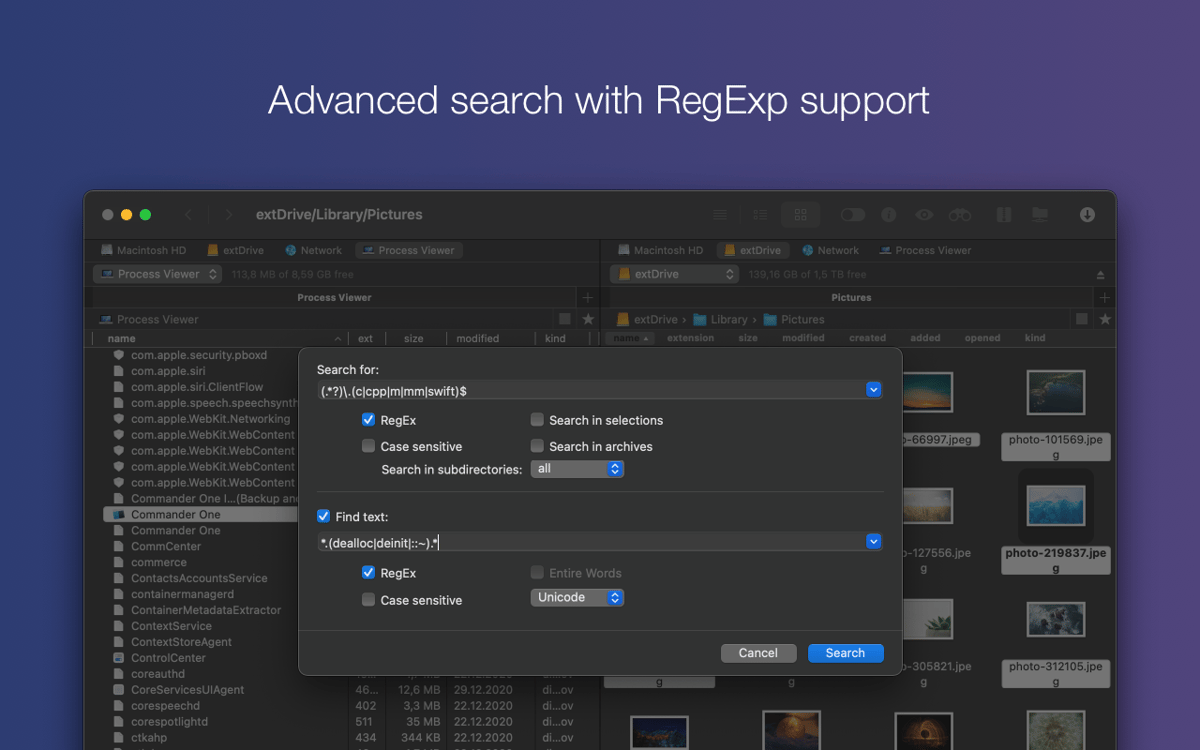The height and width of the screenshot is (750, 1200).
Task: Select the Process Viewer tab on the left
Action: pyautogui.click(x=408, y=250)
